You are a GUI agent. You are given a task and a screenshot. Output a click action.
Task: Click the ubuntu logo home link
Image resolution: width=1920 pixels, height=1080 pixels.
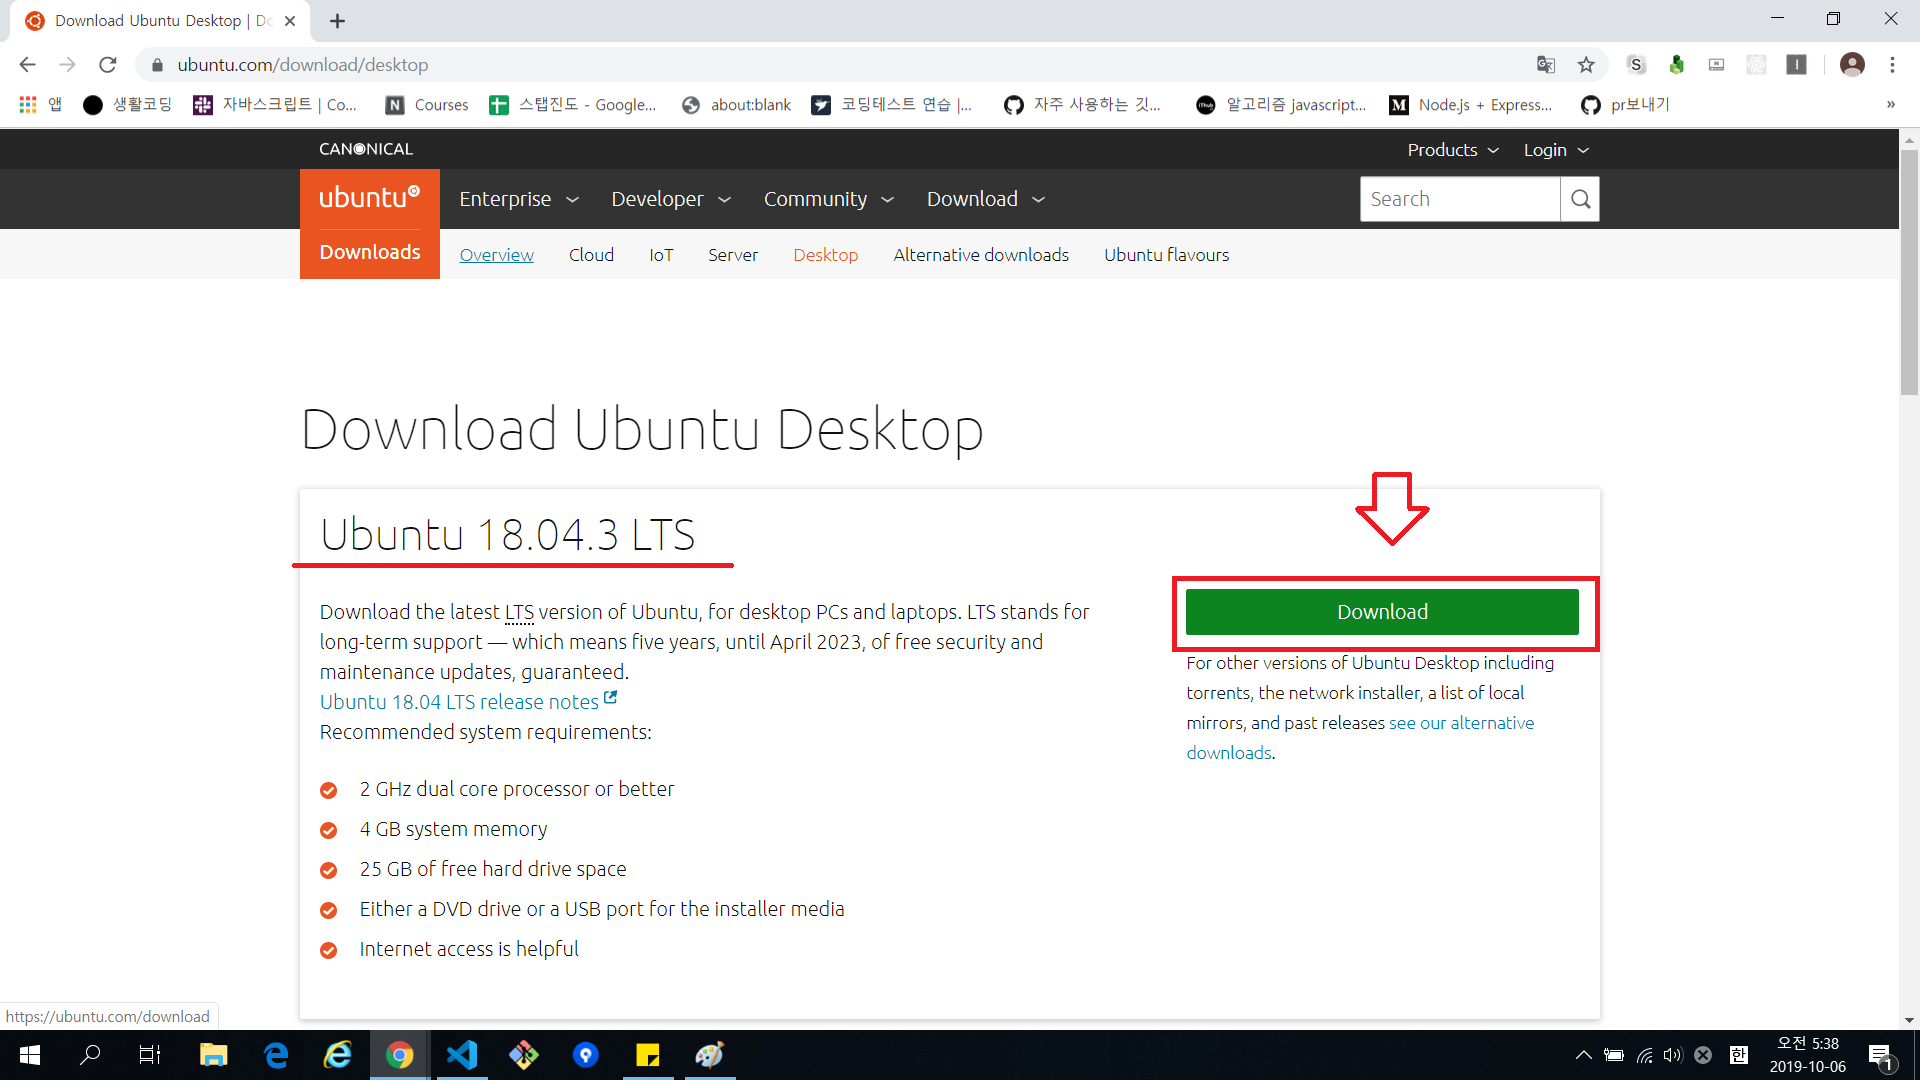tap(369, 198)
